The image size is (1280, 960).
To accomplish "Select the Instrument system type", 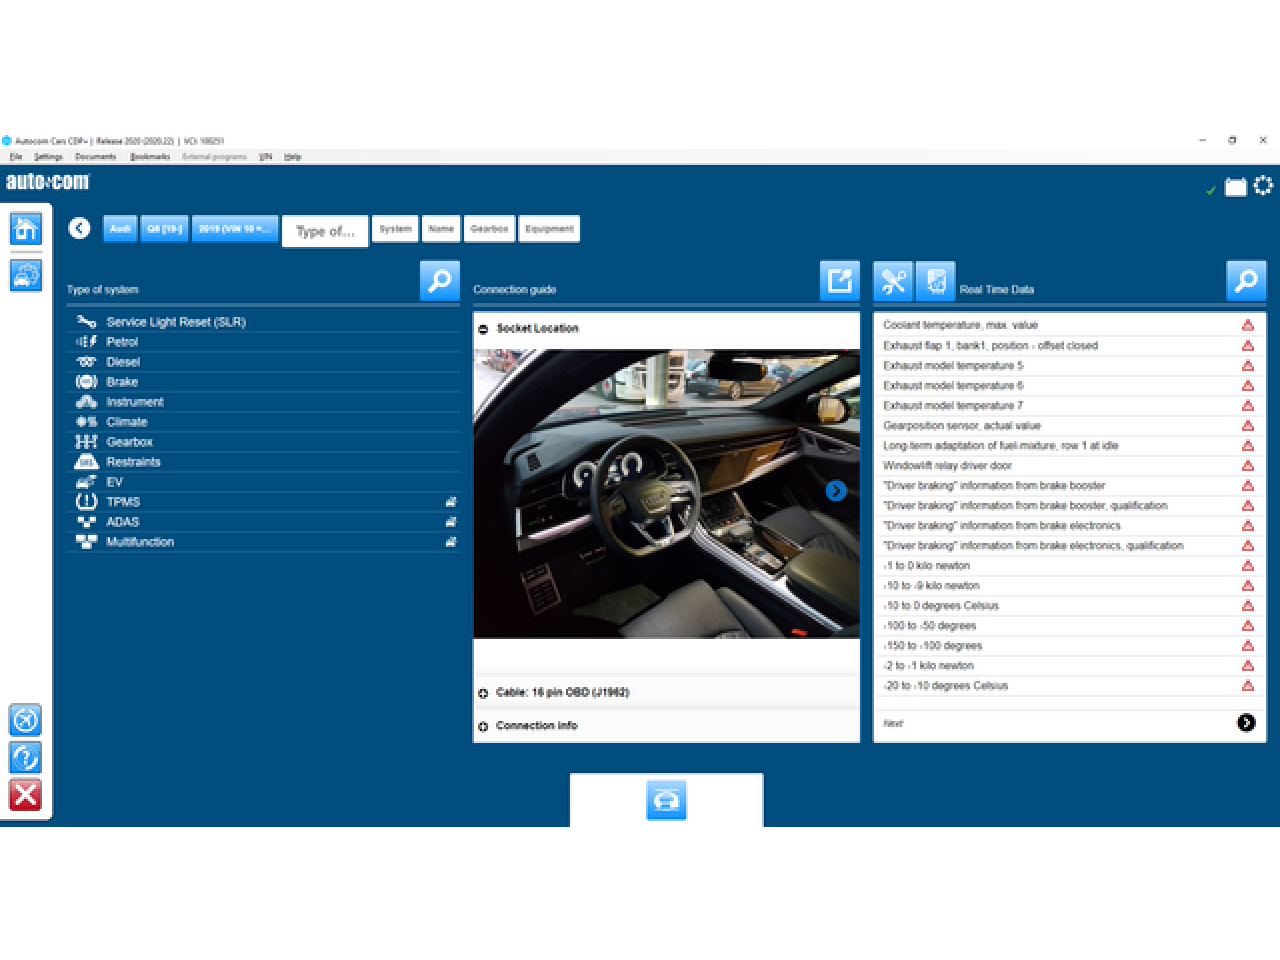I will 264,402.
